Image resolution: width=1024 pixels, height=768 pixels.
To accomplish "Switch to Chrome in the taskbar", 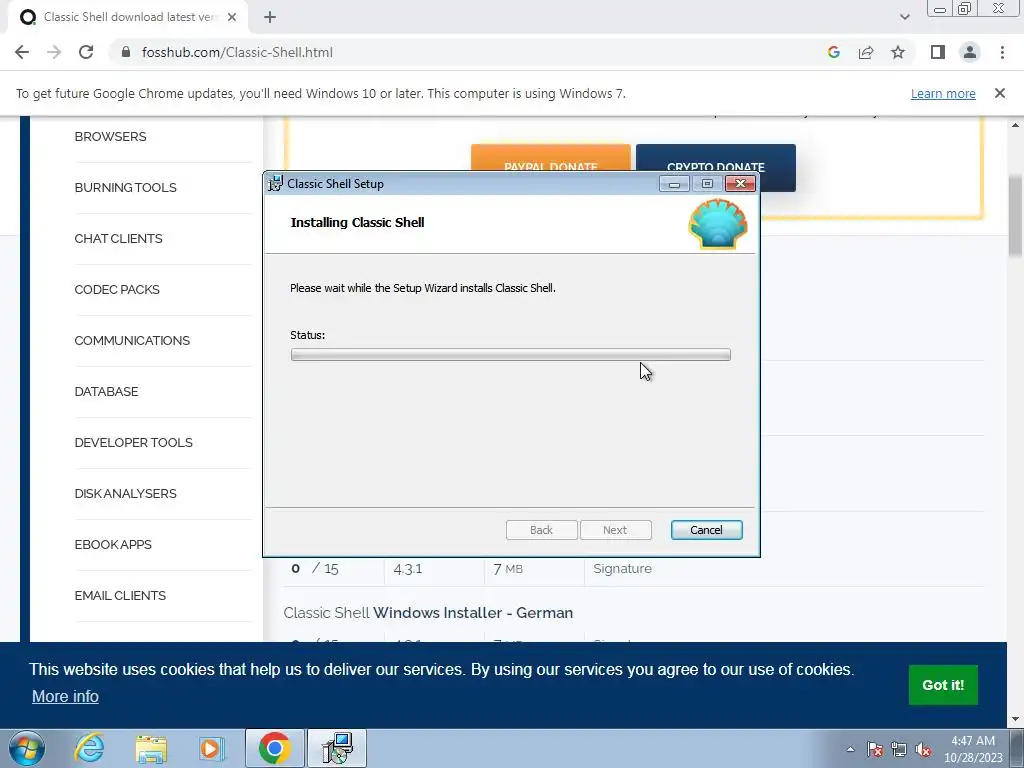I will [x=274, y=748].
